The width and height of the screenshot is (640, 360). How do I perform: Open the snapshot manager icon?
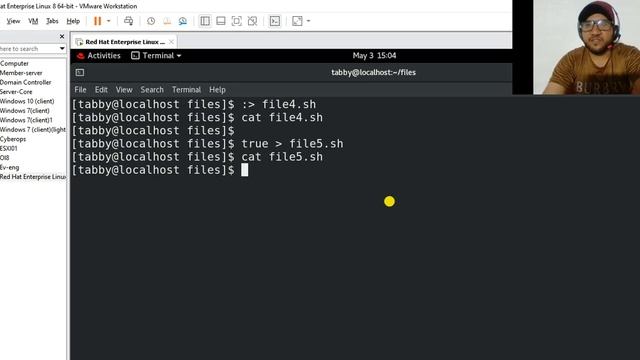182,21
